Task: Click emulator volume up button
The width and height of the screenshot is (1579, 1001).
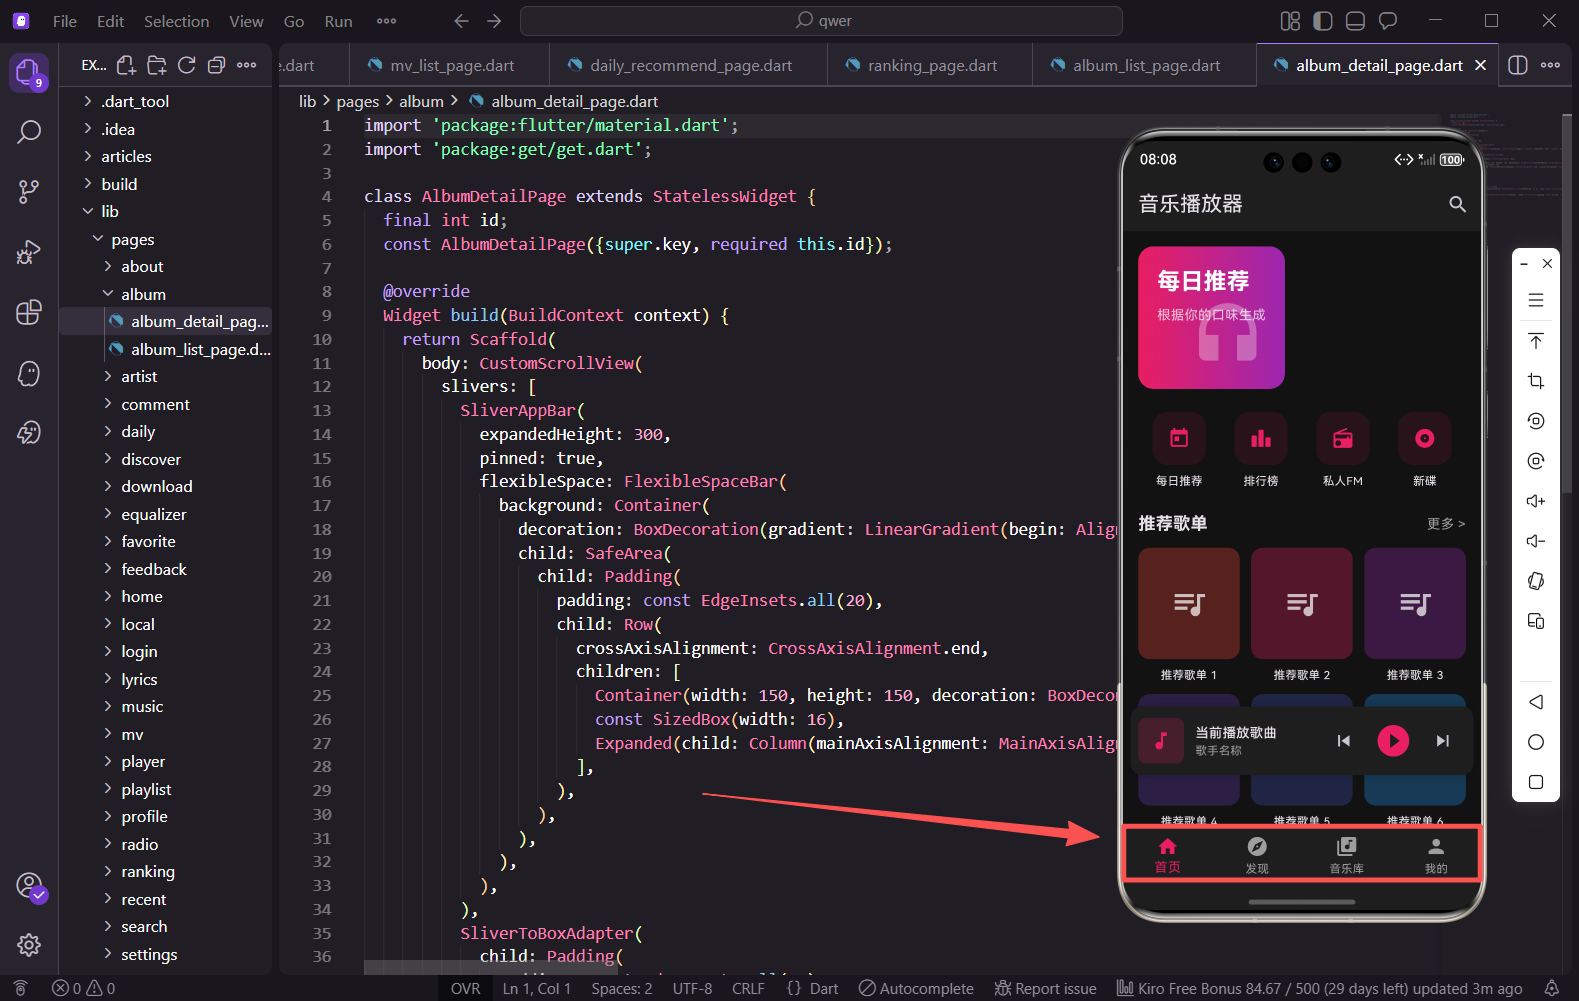Action: pos(1536,501)
